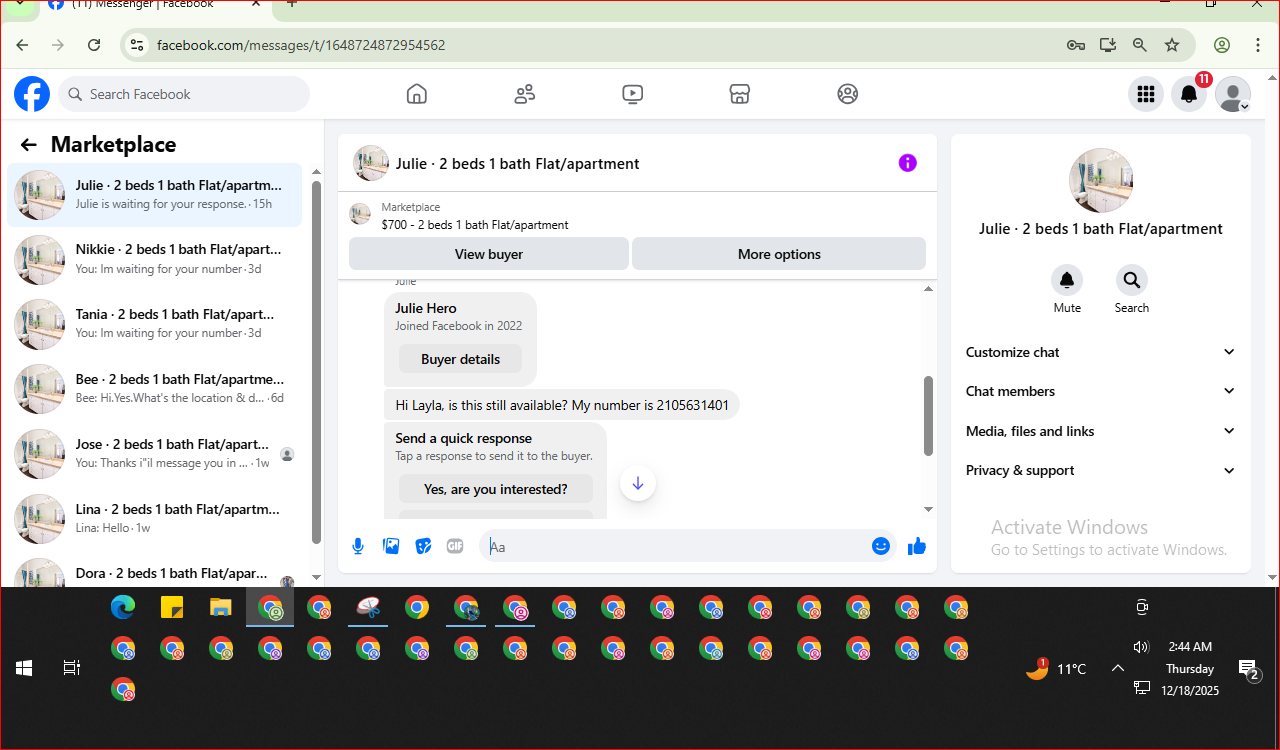Send quick response 'Yes, are you interested?'
The height and width of the screenshot is (750, 1280).
tap(495, 489)
